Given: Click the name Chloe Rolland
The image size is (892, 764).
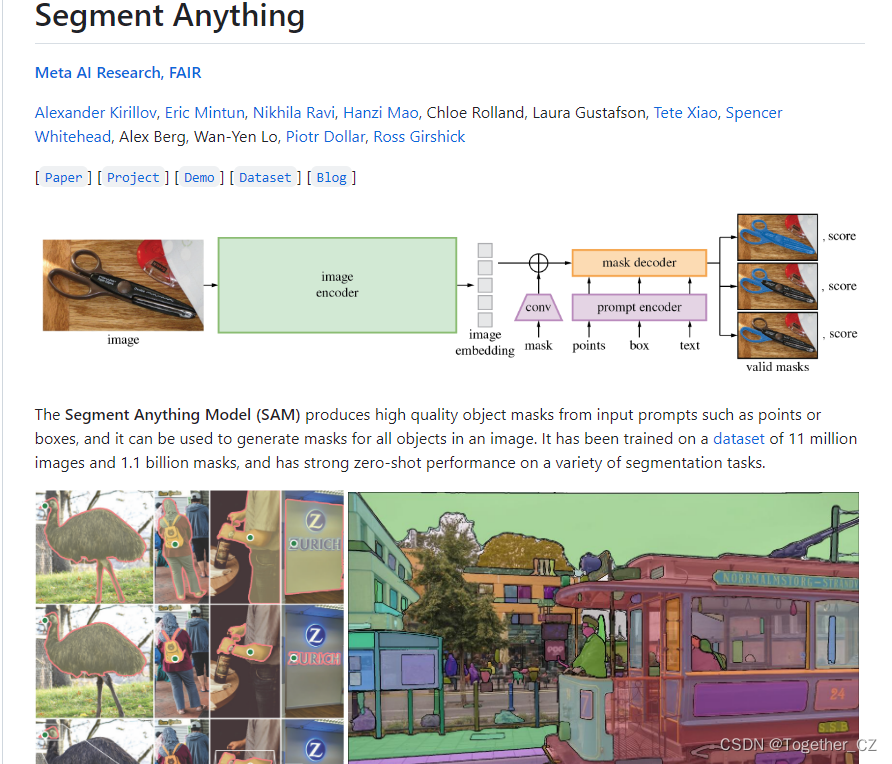Looking at the screenshot, I should (x=475, y=113).
